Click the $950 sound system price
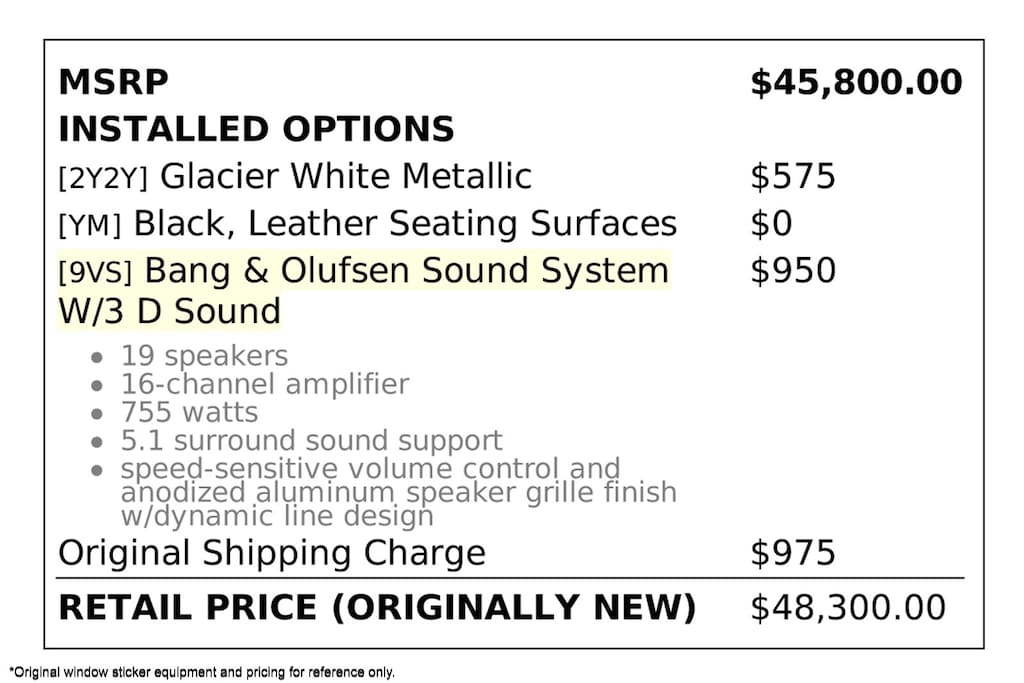The width and height of the screenshot is (1024, 683). tap(792, 271)
